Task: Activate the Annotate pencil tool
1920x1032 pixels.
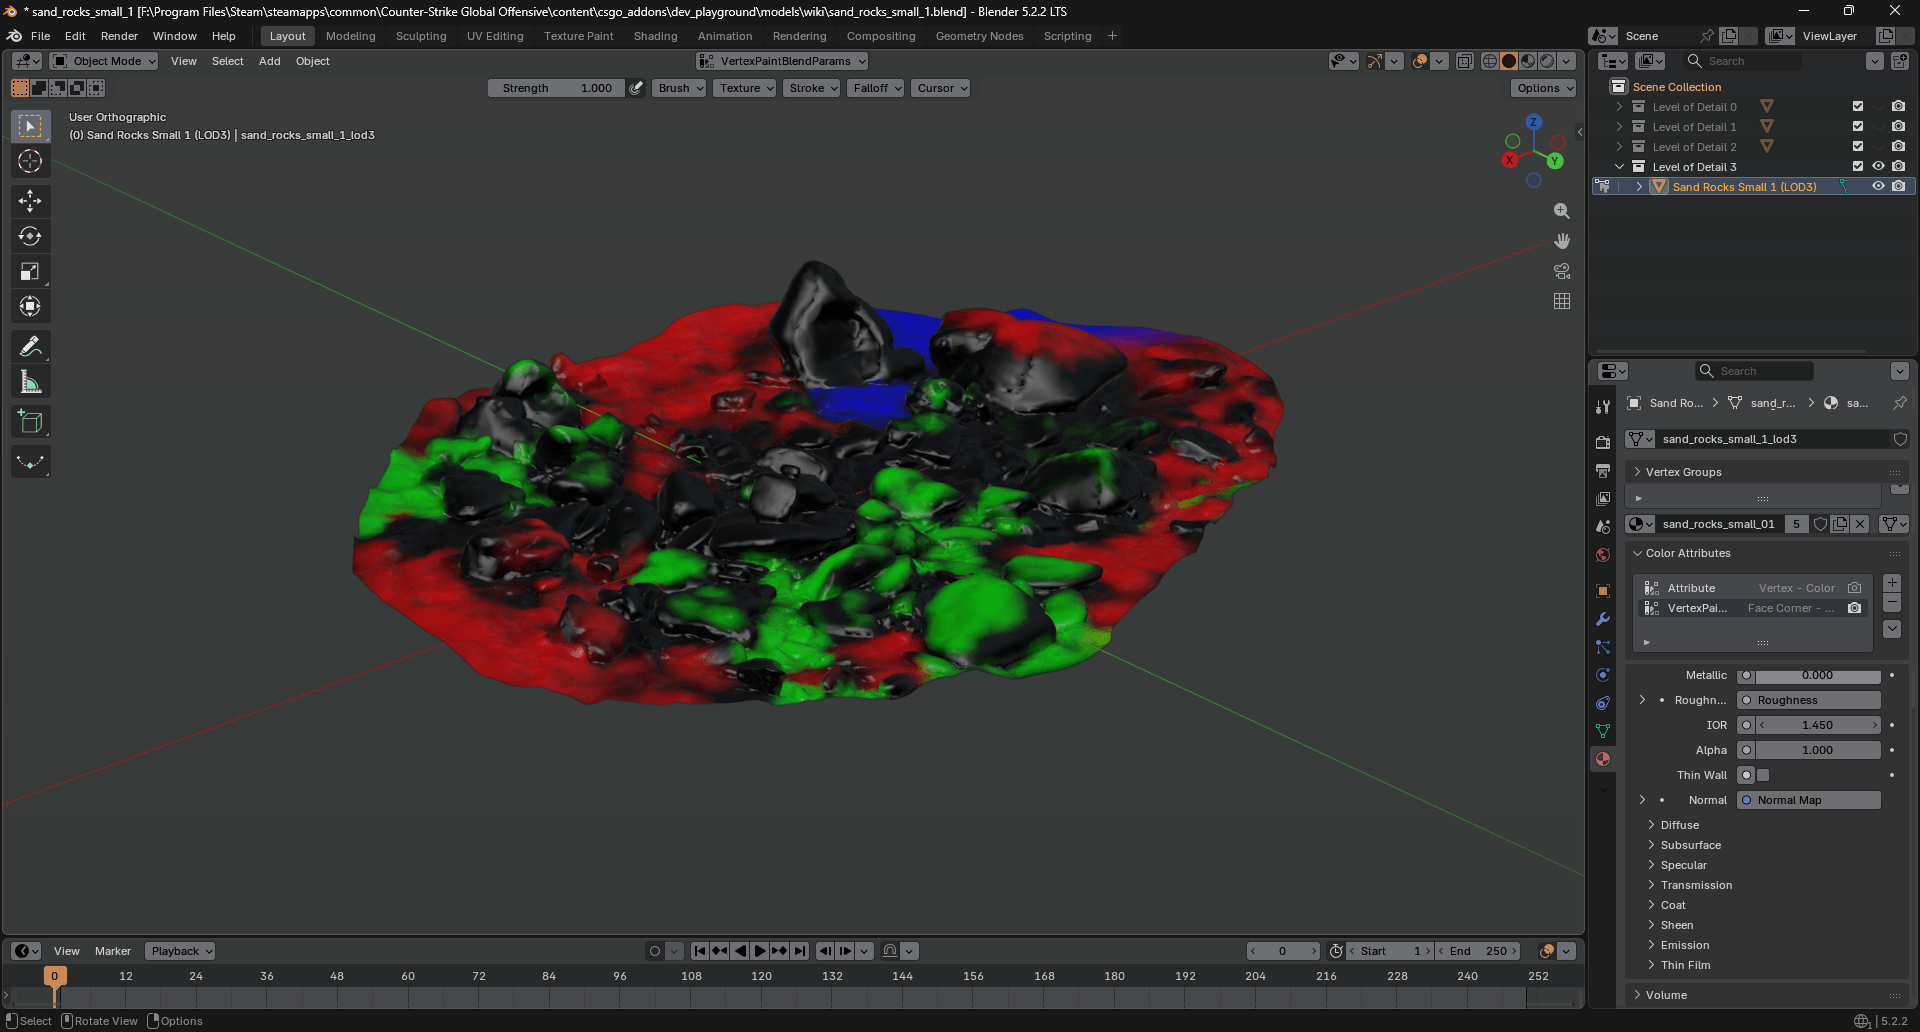Action: click(30, 346)
